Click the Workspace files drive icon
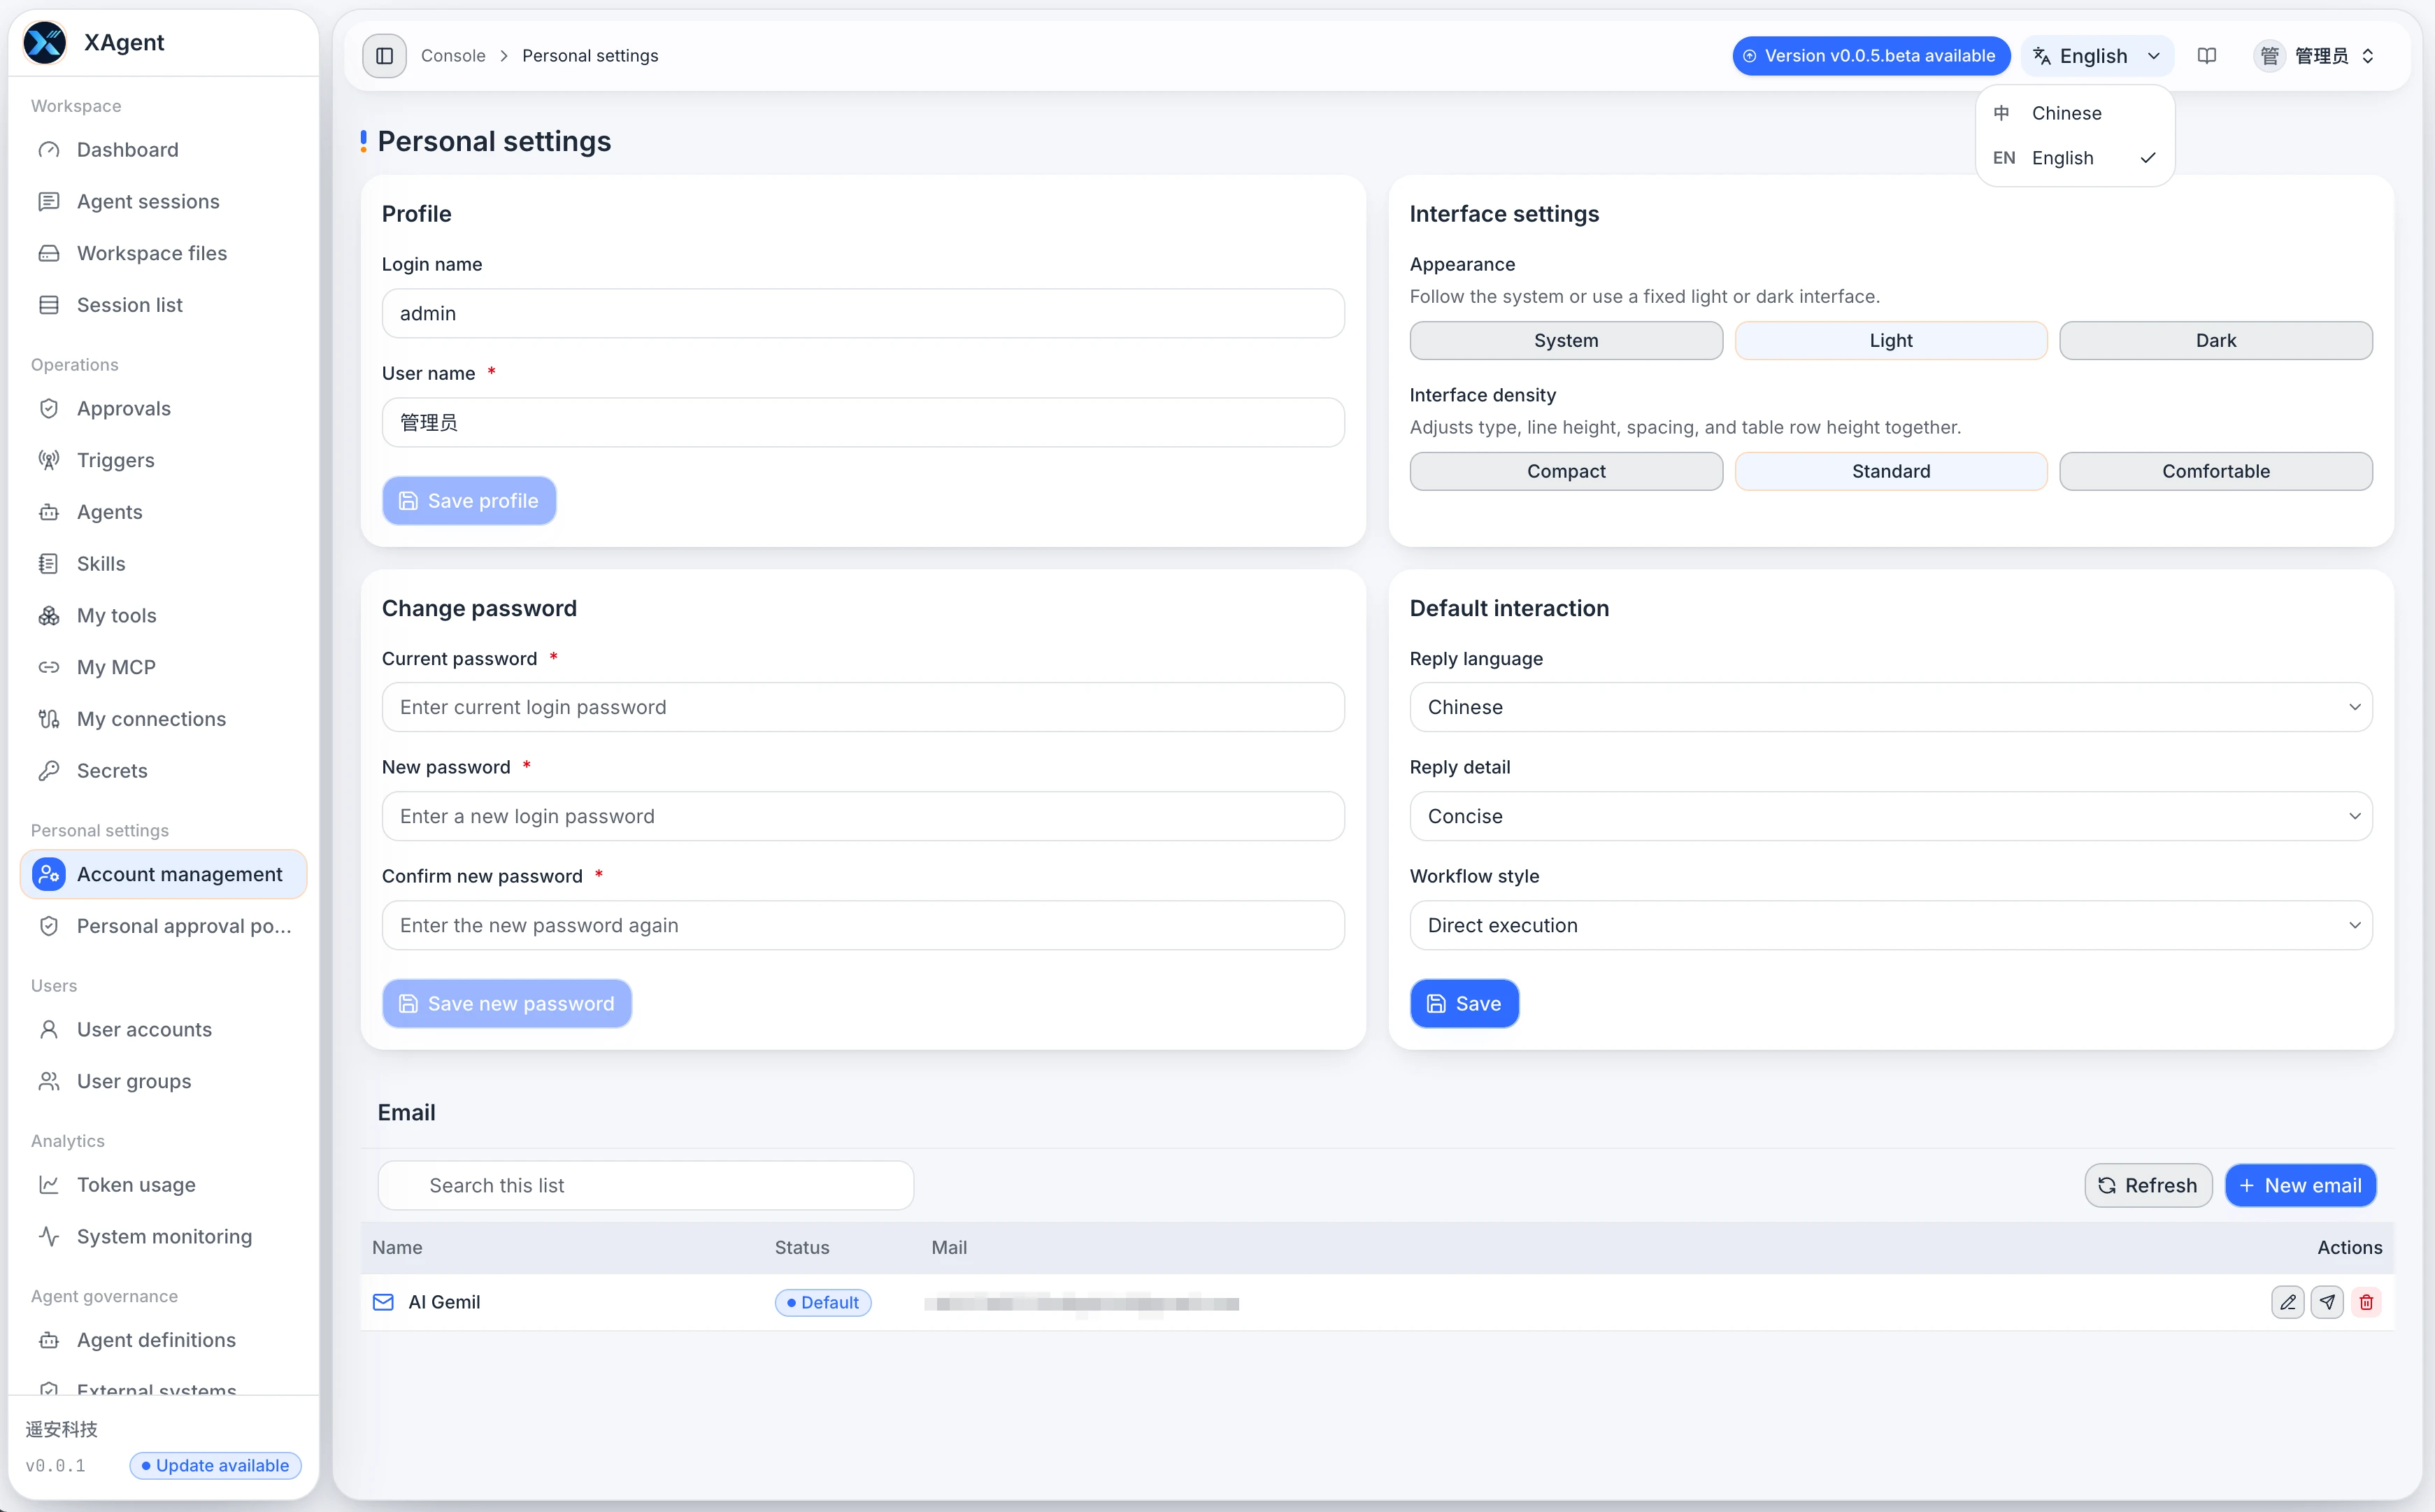 (49, 253)
